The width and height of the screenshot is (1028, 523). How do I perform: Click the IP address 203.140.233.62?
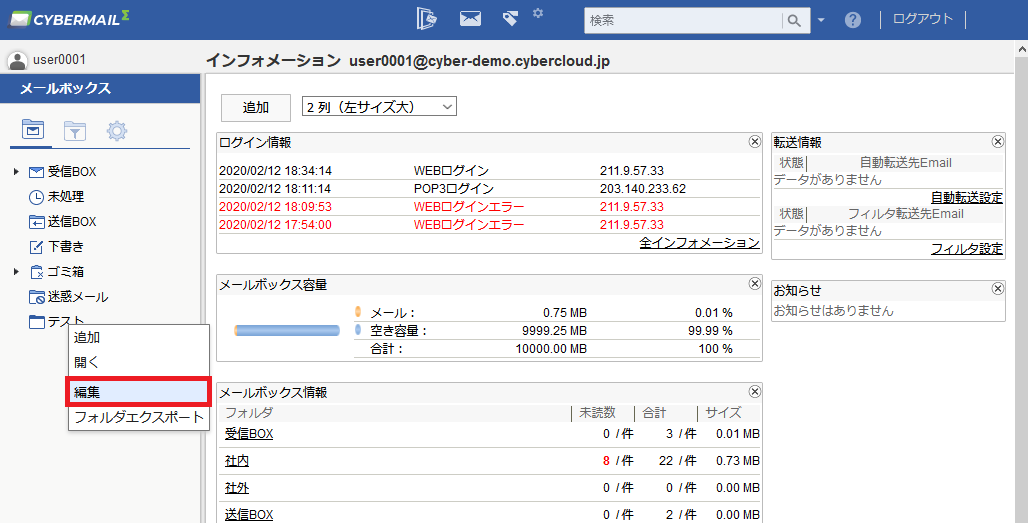(x=642, y=189)
